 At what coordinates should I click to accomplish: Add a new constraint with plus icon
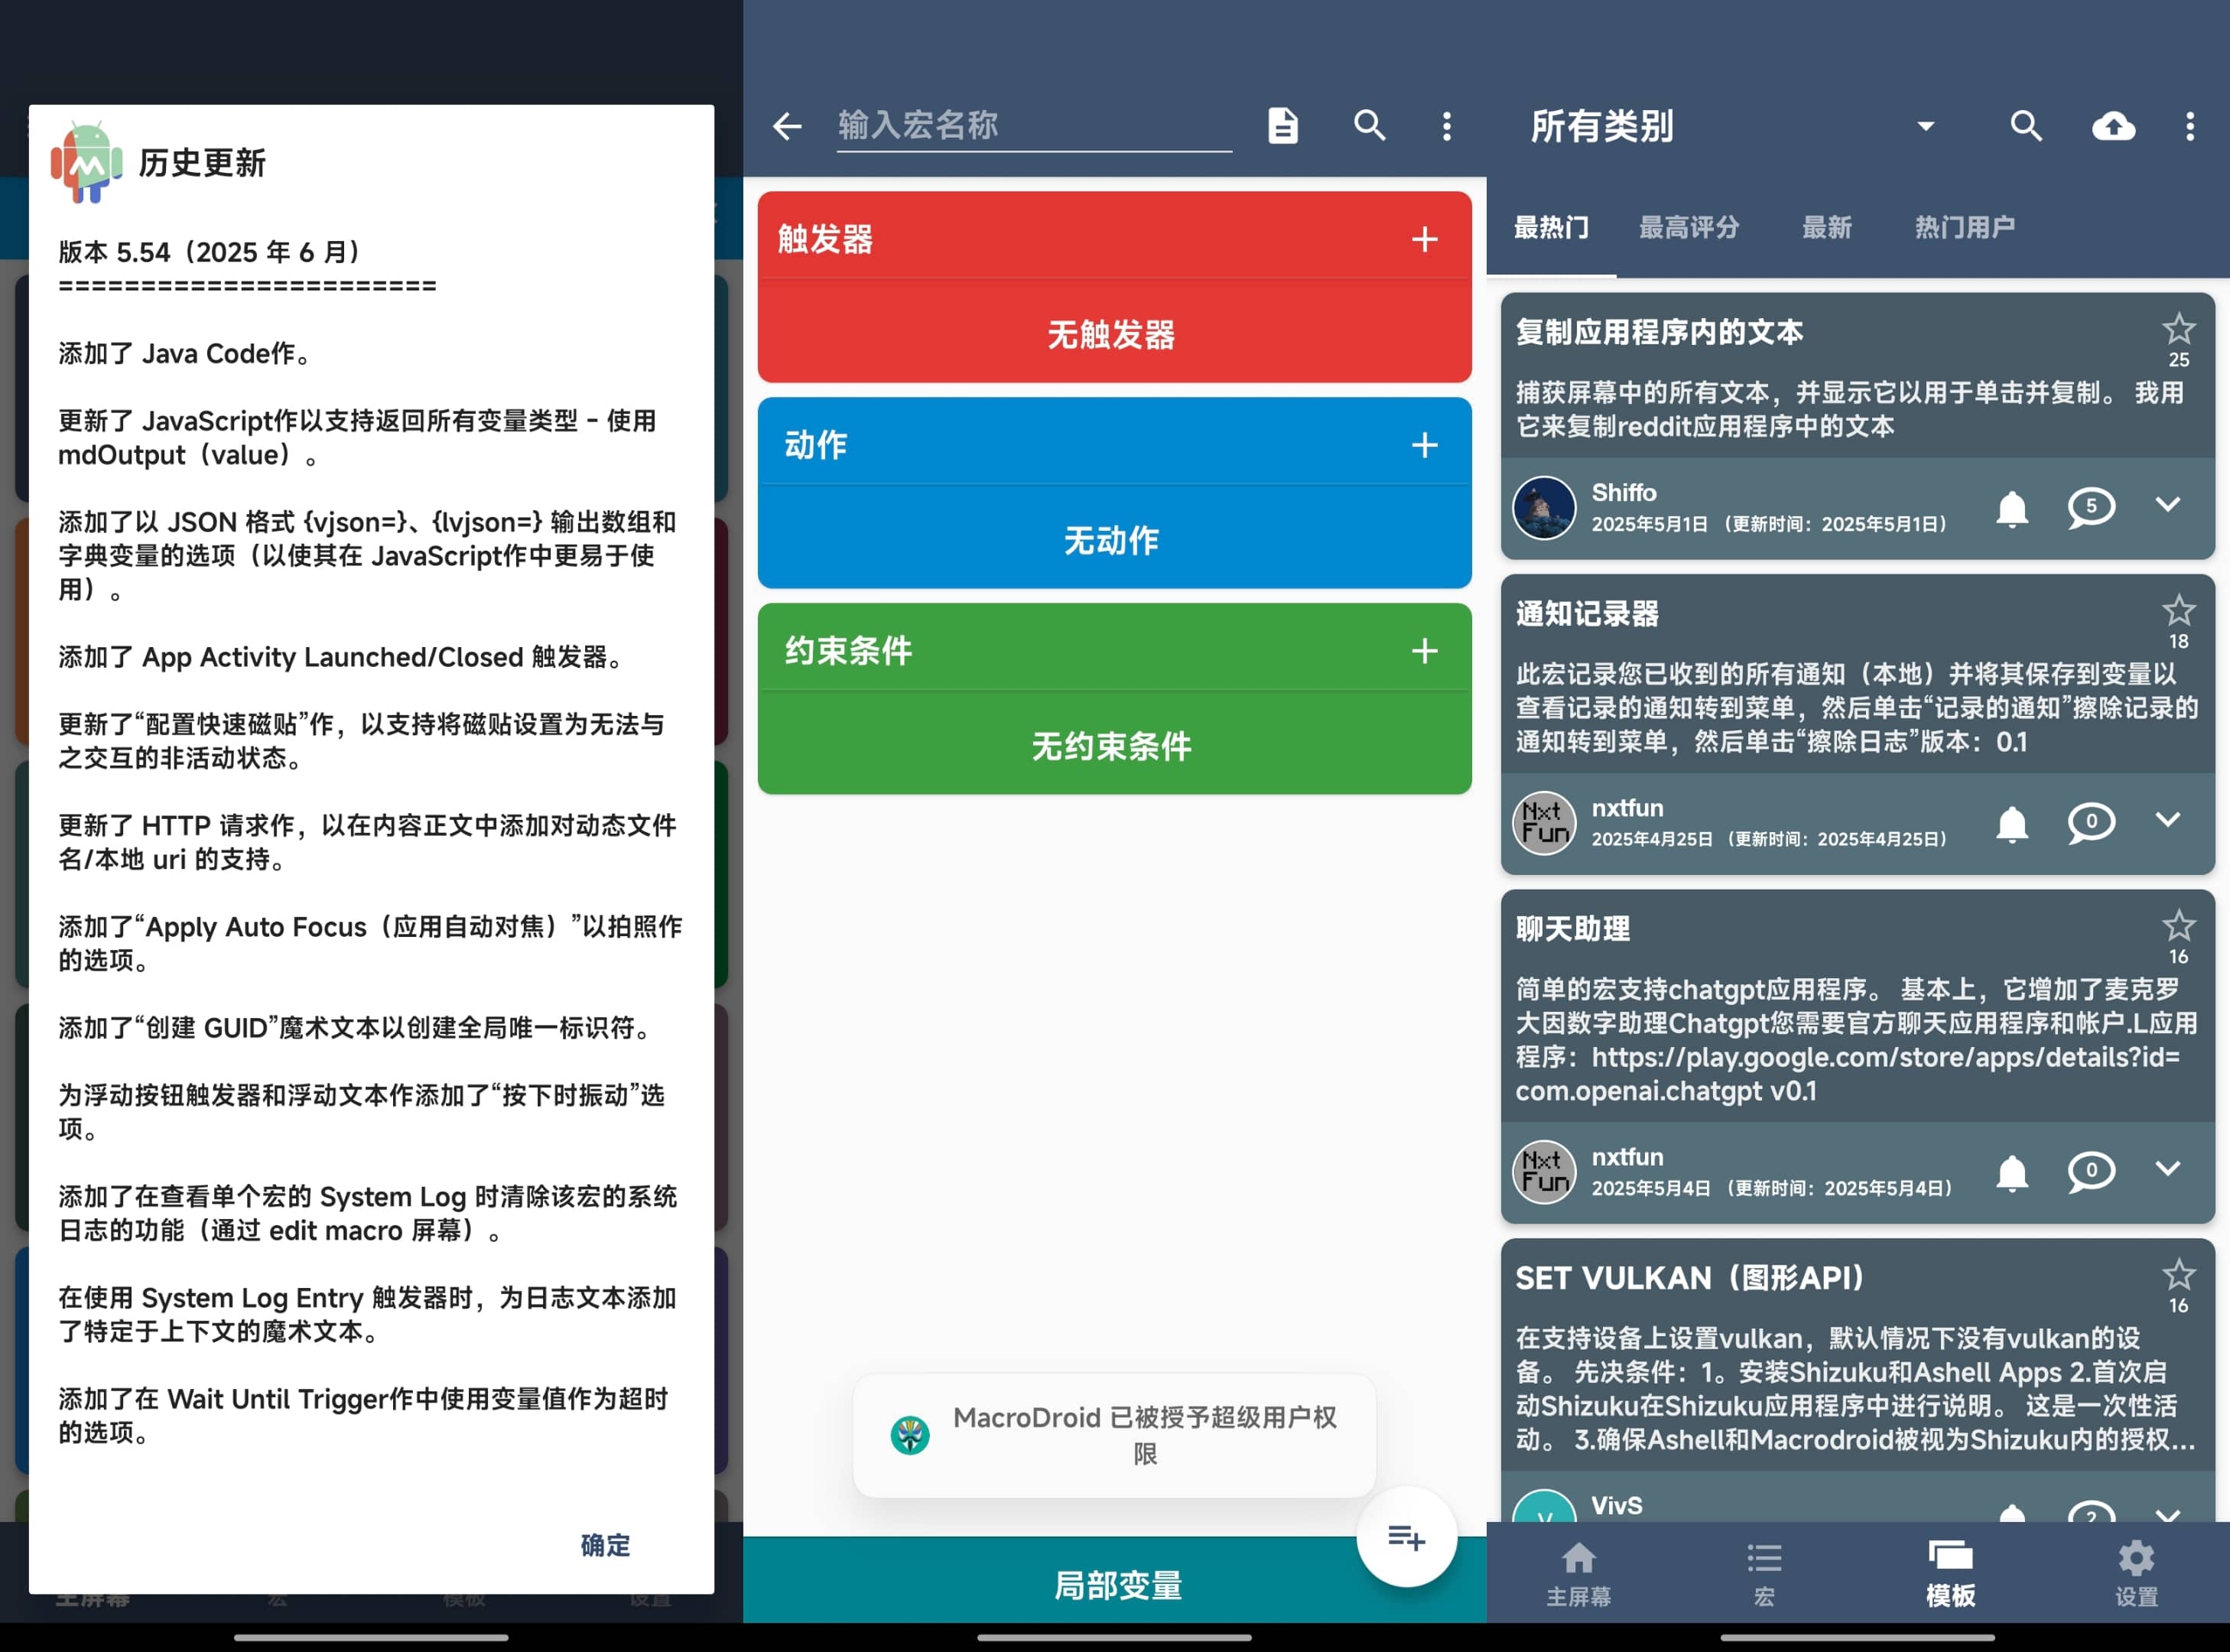(1424, 651)
